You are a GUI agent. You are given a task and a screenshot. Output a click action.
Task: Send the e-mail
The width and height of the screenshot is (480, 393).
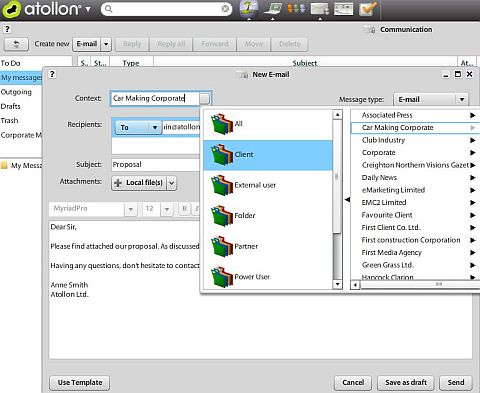[x=456, y=383]
